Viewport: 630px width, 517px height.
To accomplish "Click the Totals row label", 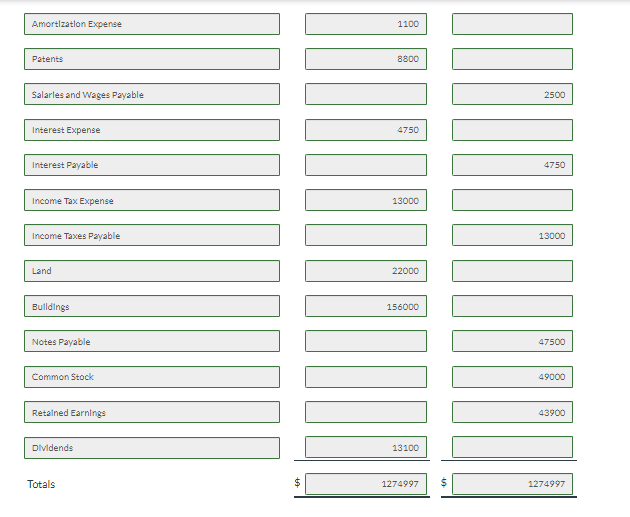I will tap(41, 484).
